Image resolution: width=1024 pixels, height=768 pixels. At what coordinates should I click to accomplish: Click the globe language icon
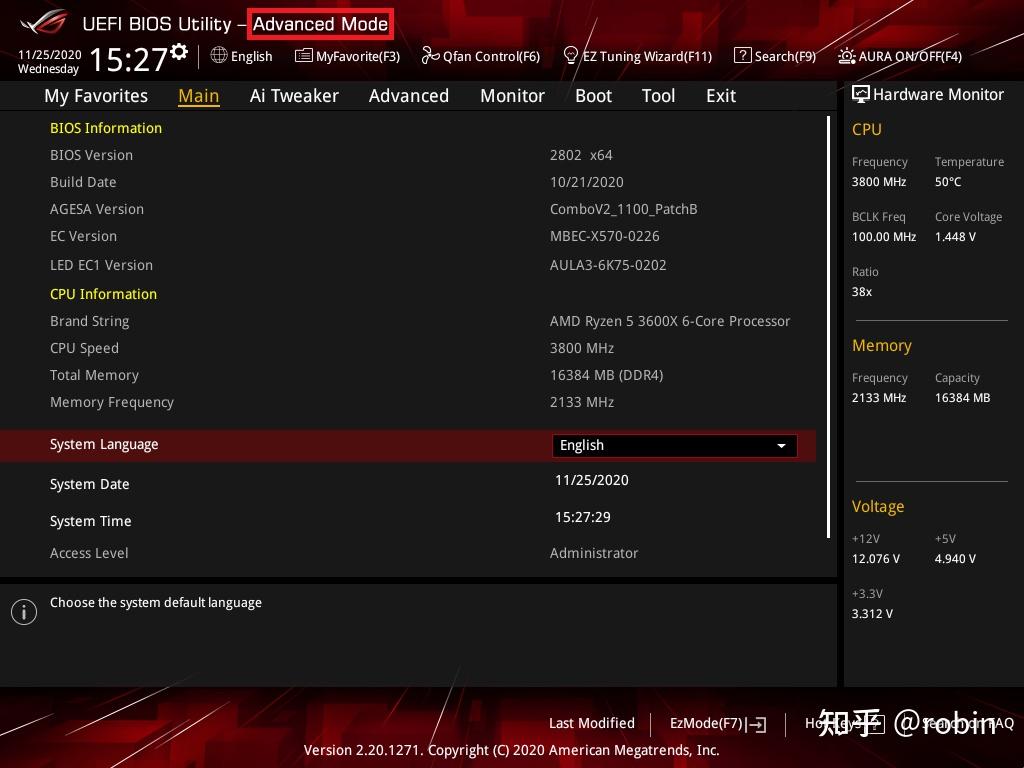pos(219,56)
